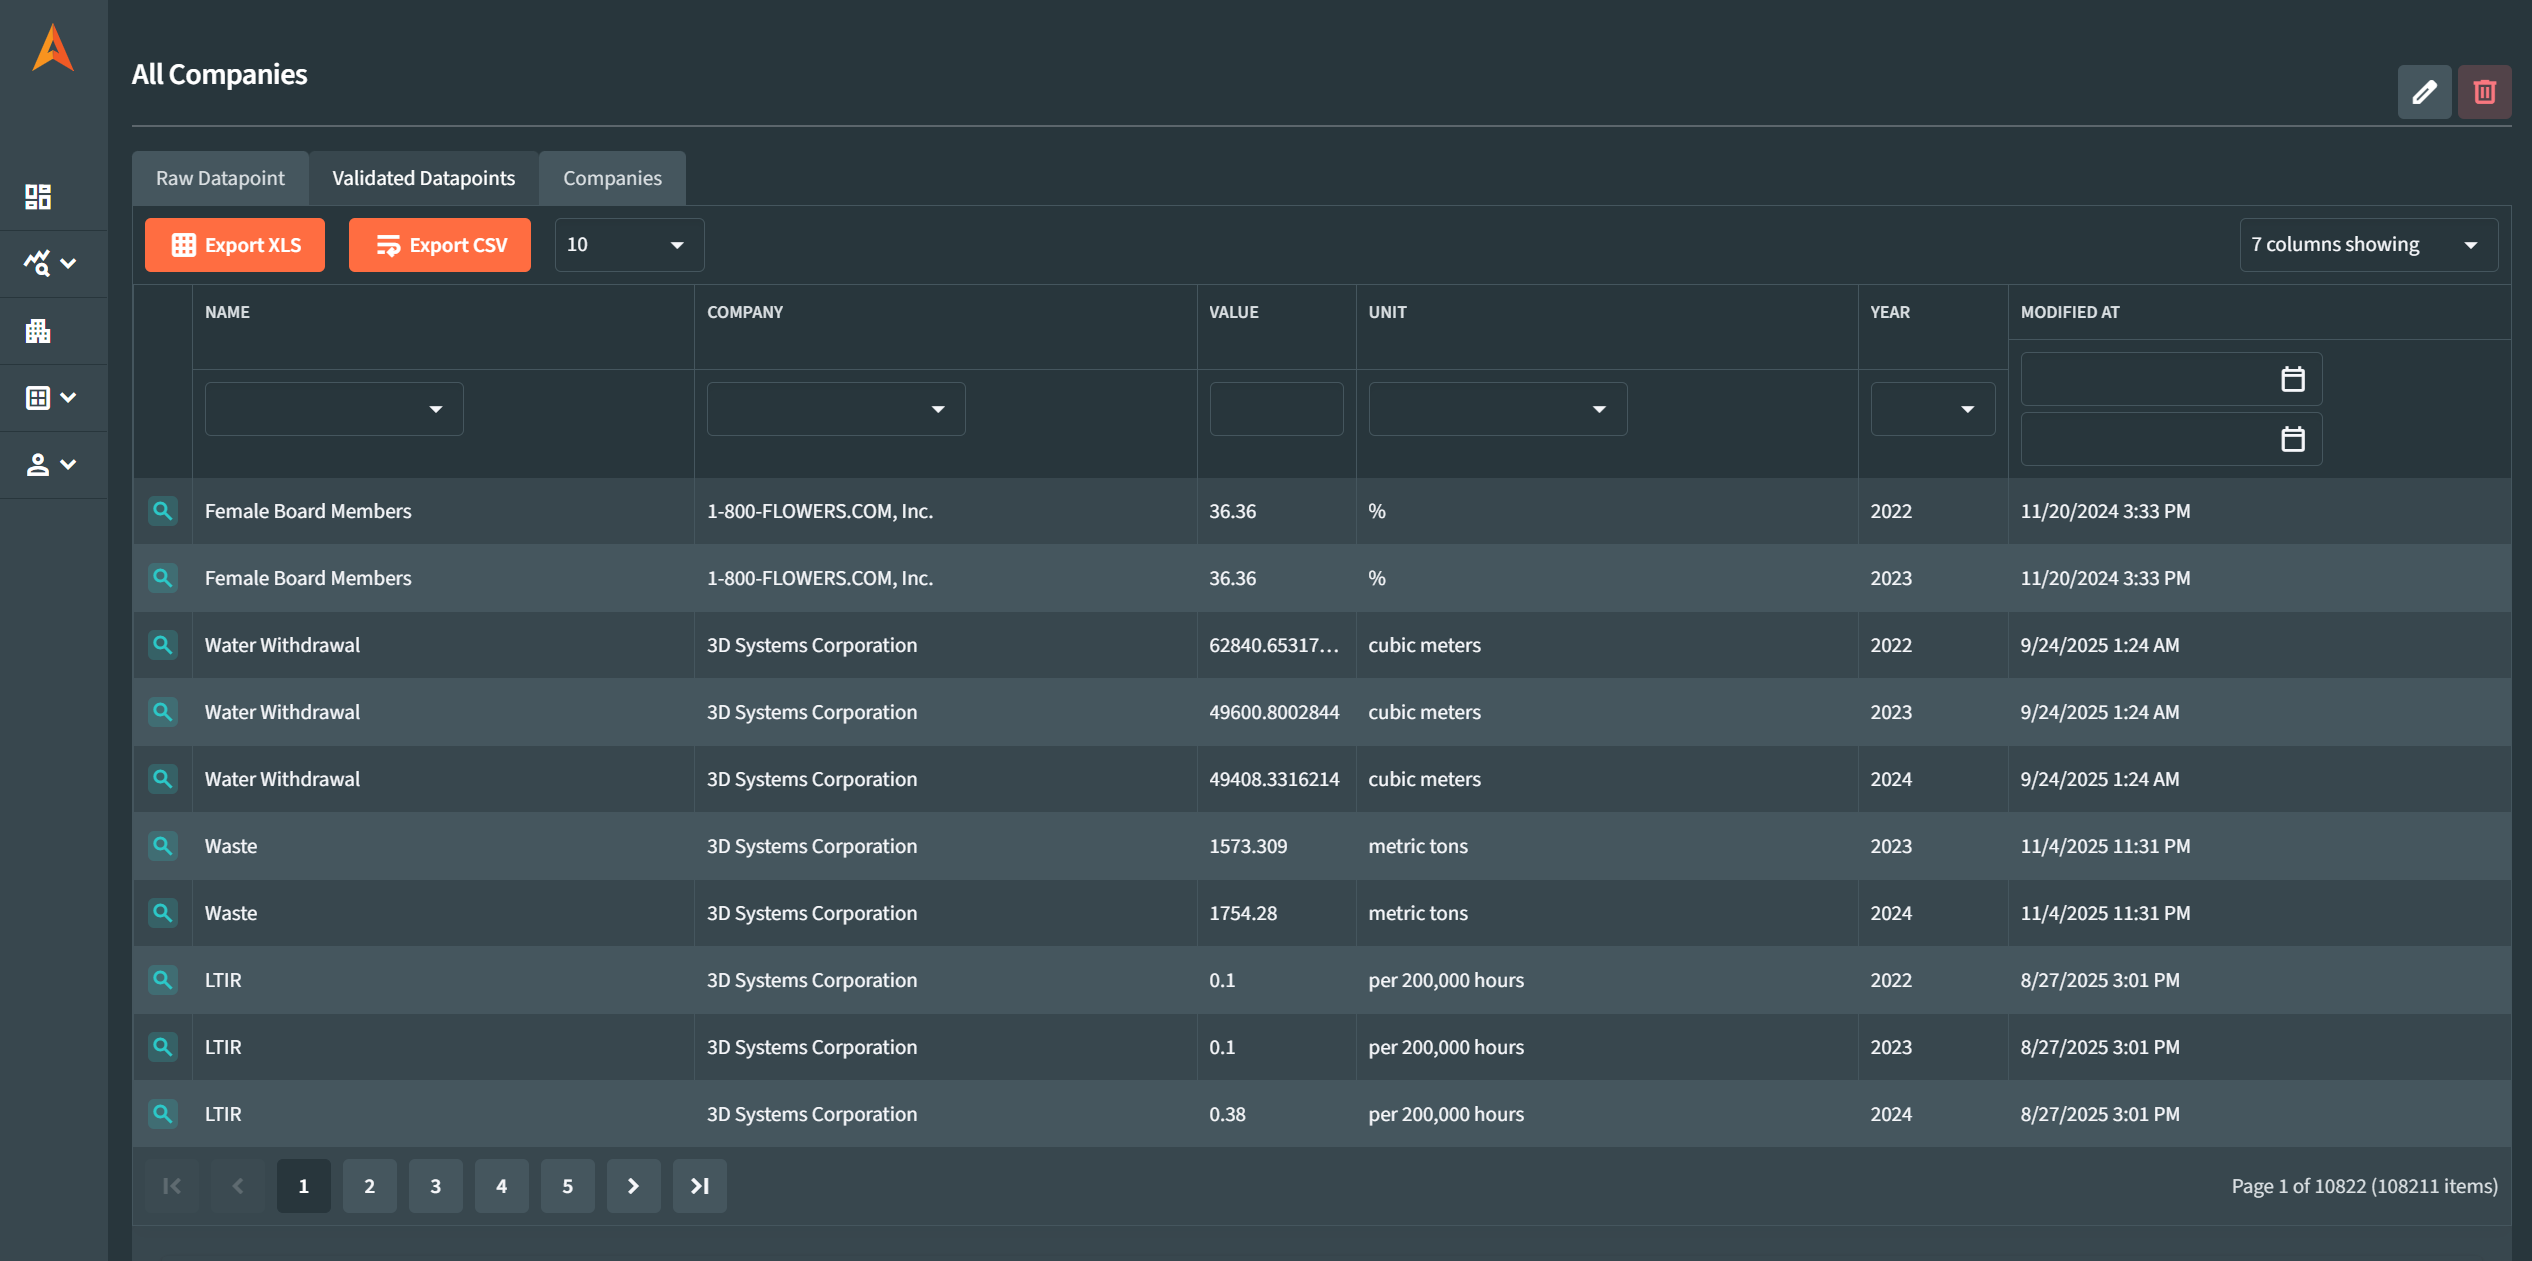Viewport: 2532px width, 1261px height.
Task: Sort by the YEAR column header
Action: 1890,312
